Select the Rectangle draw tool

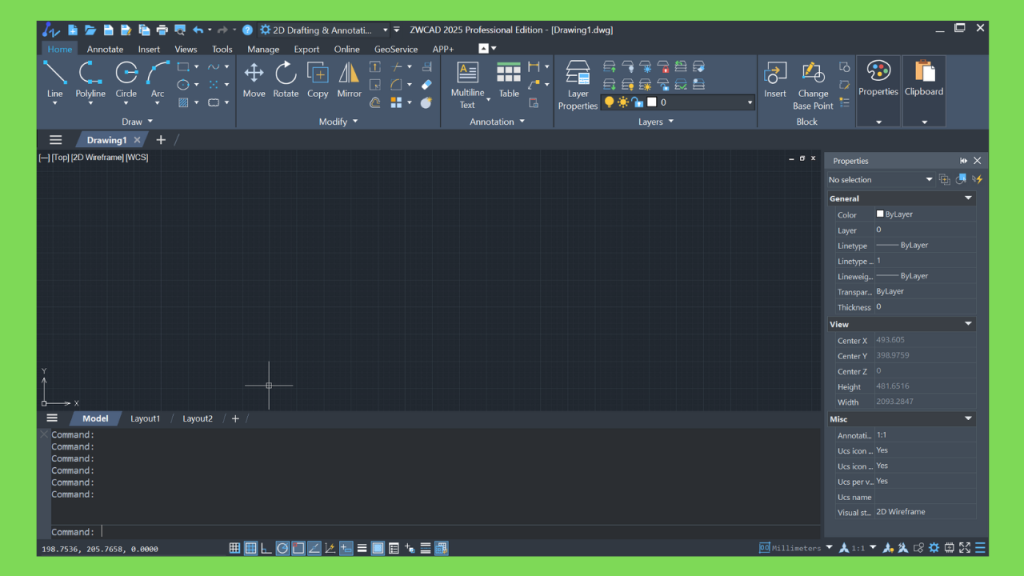point(184,67)
